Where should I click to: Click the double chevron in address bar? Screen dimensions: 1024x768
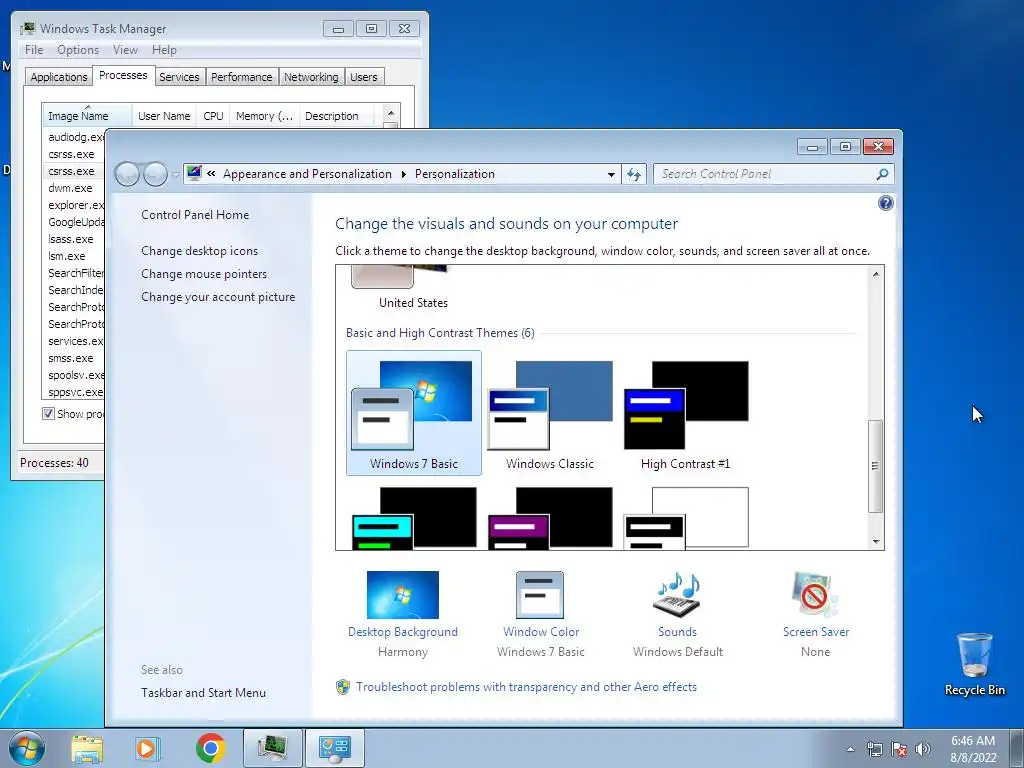211,173
